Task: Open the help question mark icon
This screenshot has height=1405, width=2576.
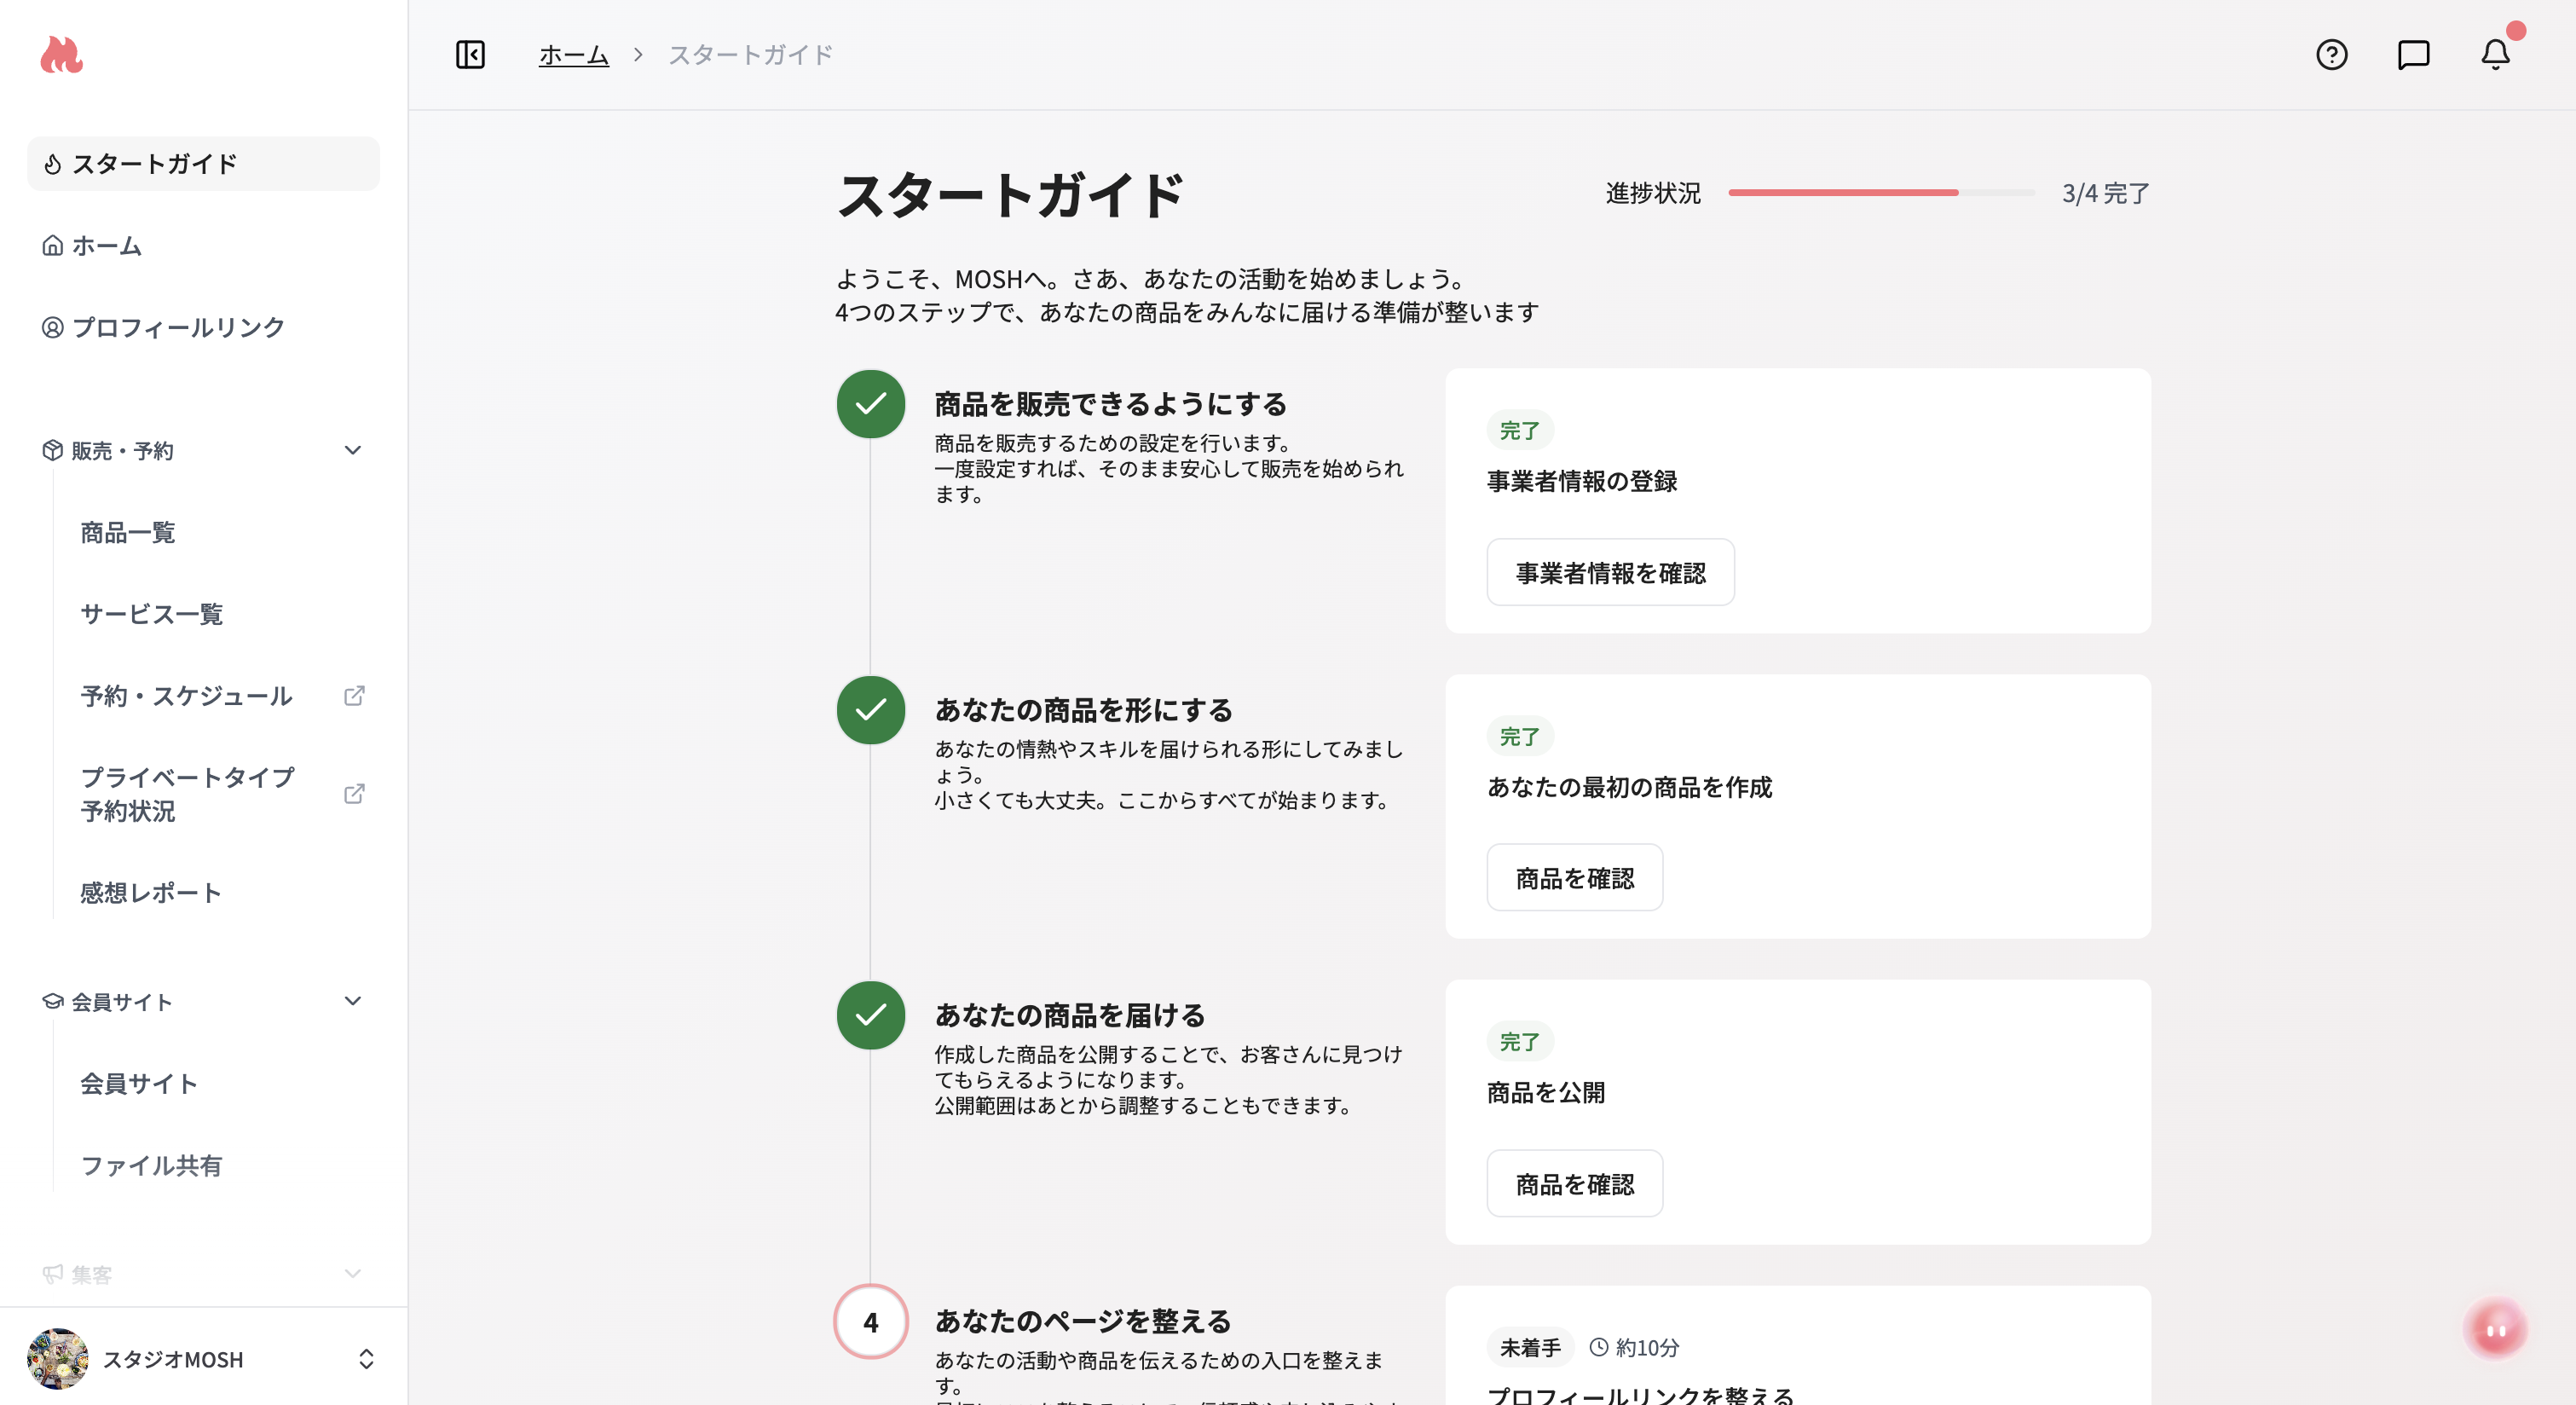Action: [2331, 55]
